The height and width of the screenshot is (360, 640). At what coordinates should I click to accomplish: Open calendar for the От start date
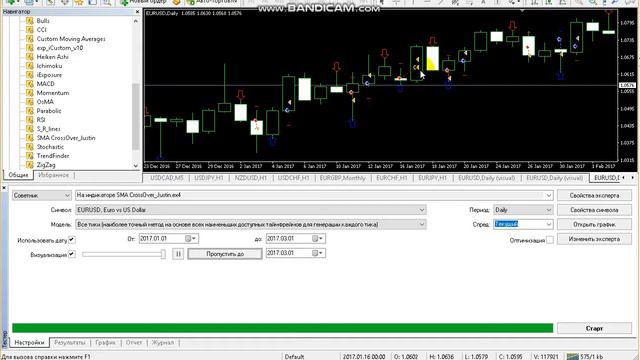click(191, 239)
